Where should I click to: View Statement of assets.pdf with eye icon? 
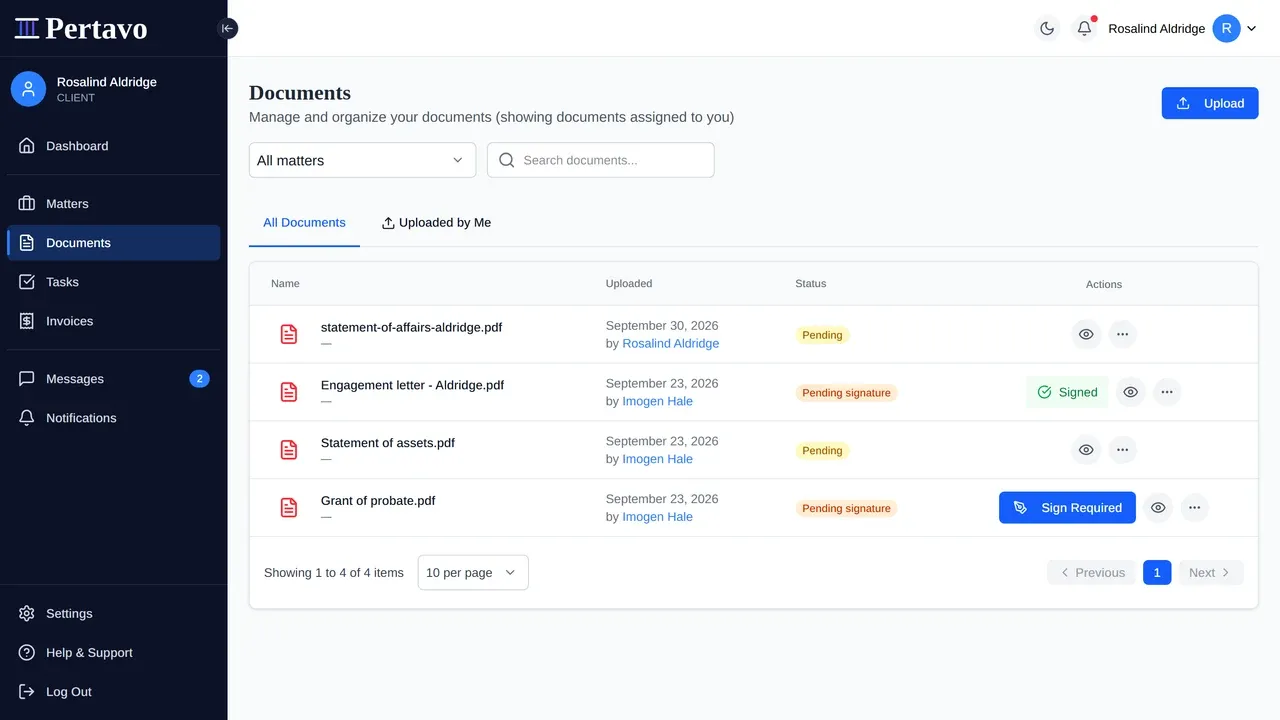(x=1086, y=450)
